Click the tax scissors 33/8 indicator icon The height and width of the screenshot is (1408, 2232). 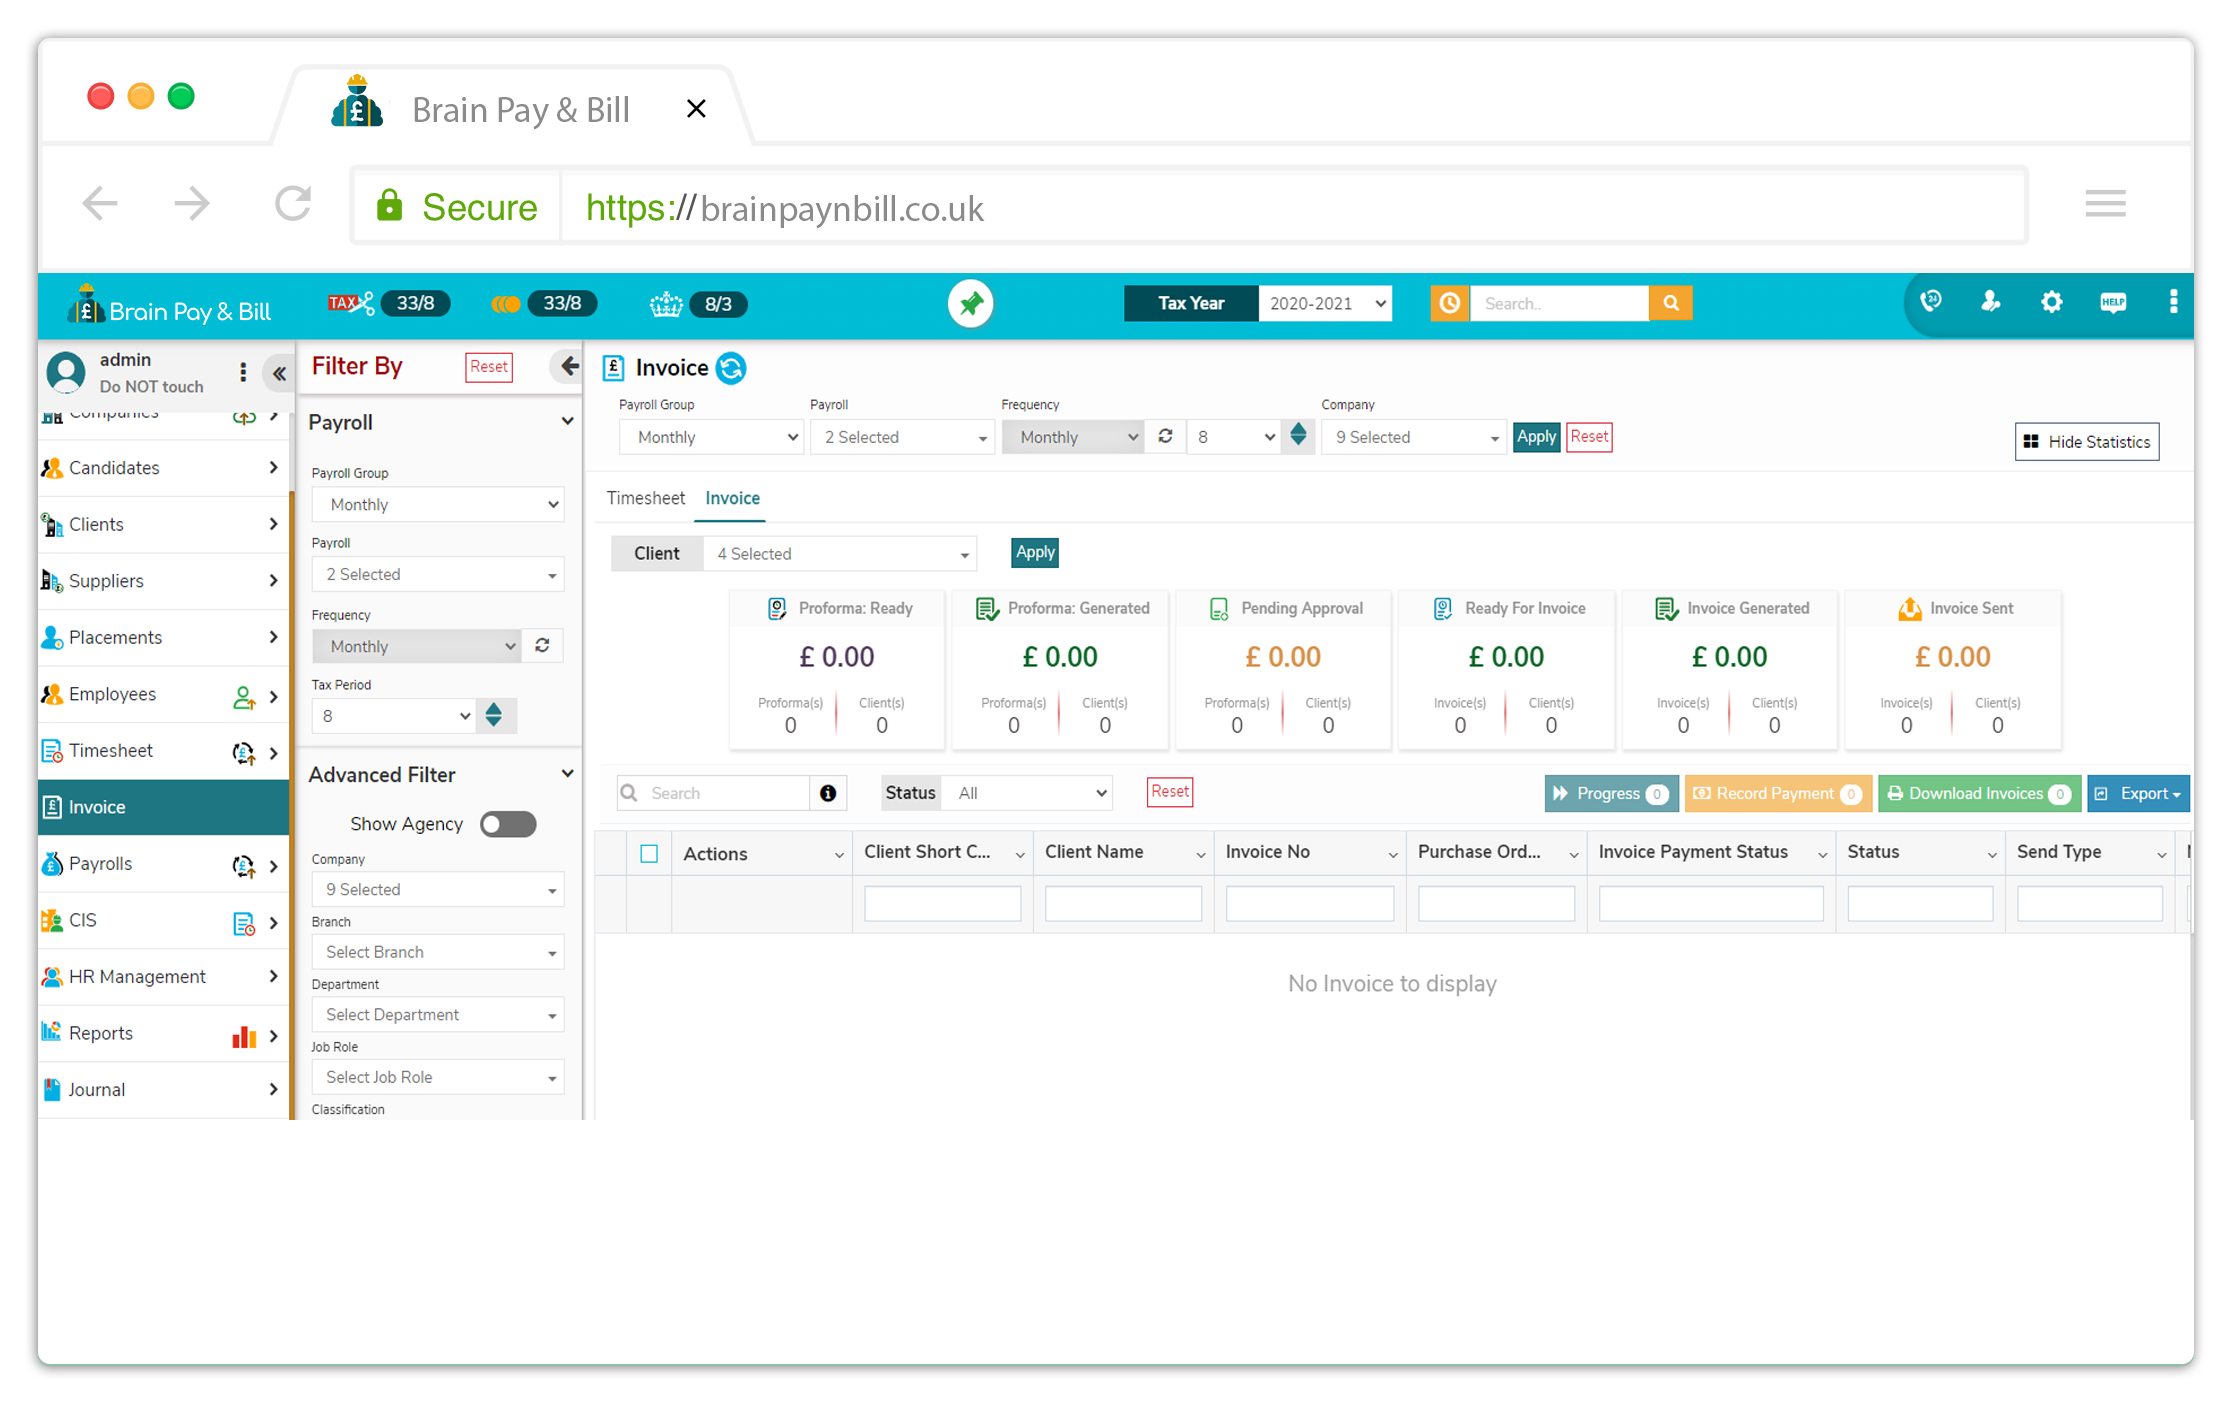click(x=350, y=303)
